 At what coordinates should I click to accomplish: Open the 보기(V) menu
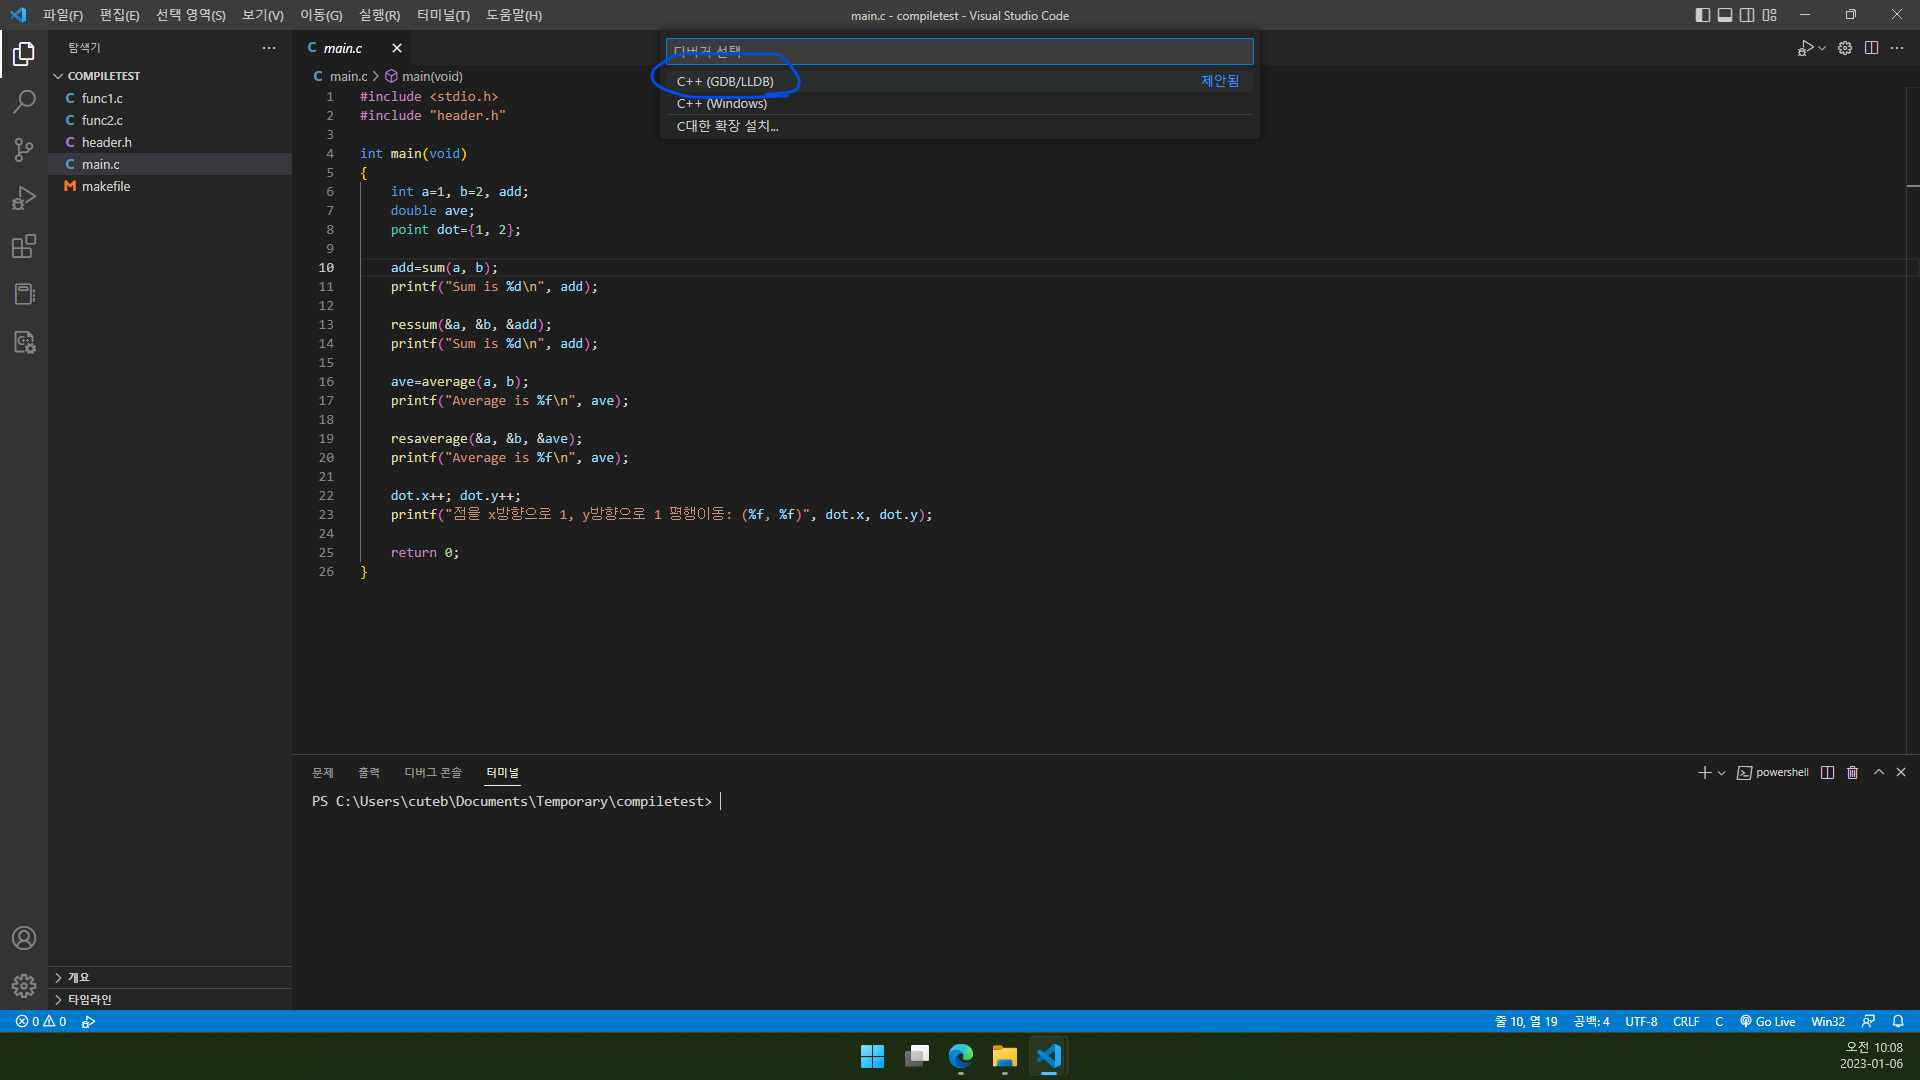pyautogui.click(x=263, y=15)
